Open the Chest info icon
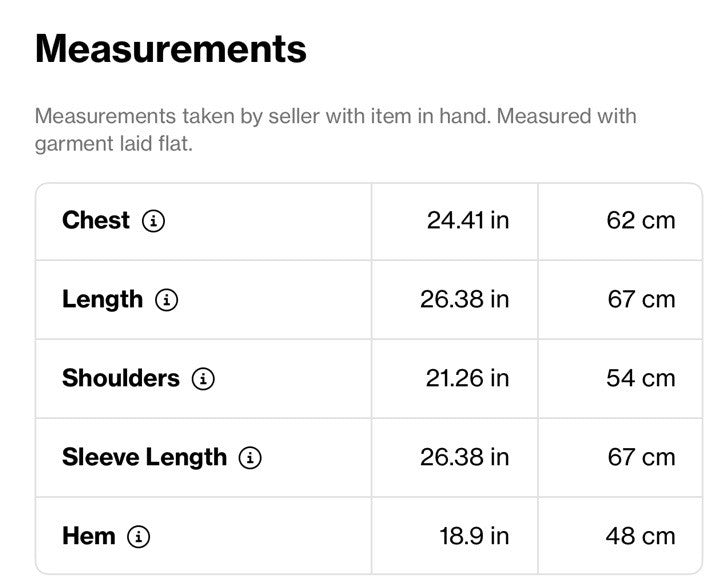Screen dimensions: 722x588 pyautogui.click(x=153, y=221)
